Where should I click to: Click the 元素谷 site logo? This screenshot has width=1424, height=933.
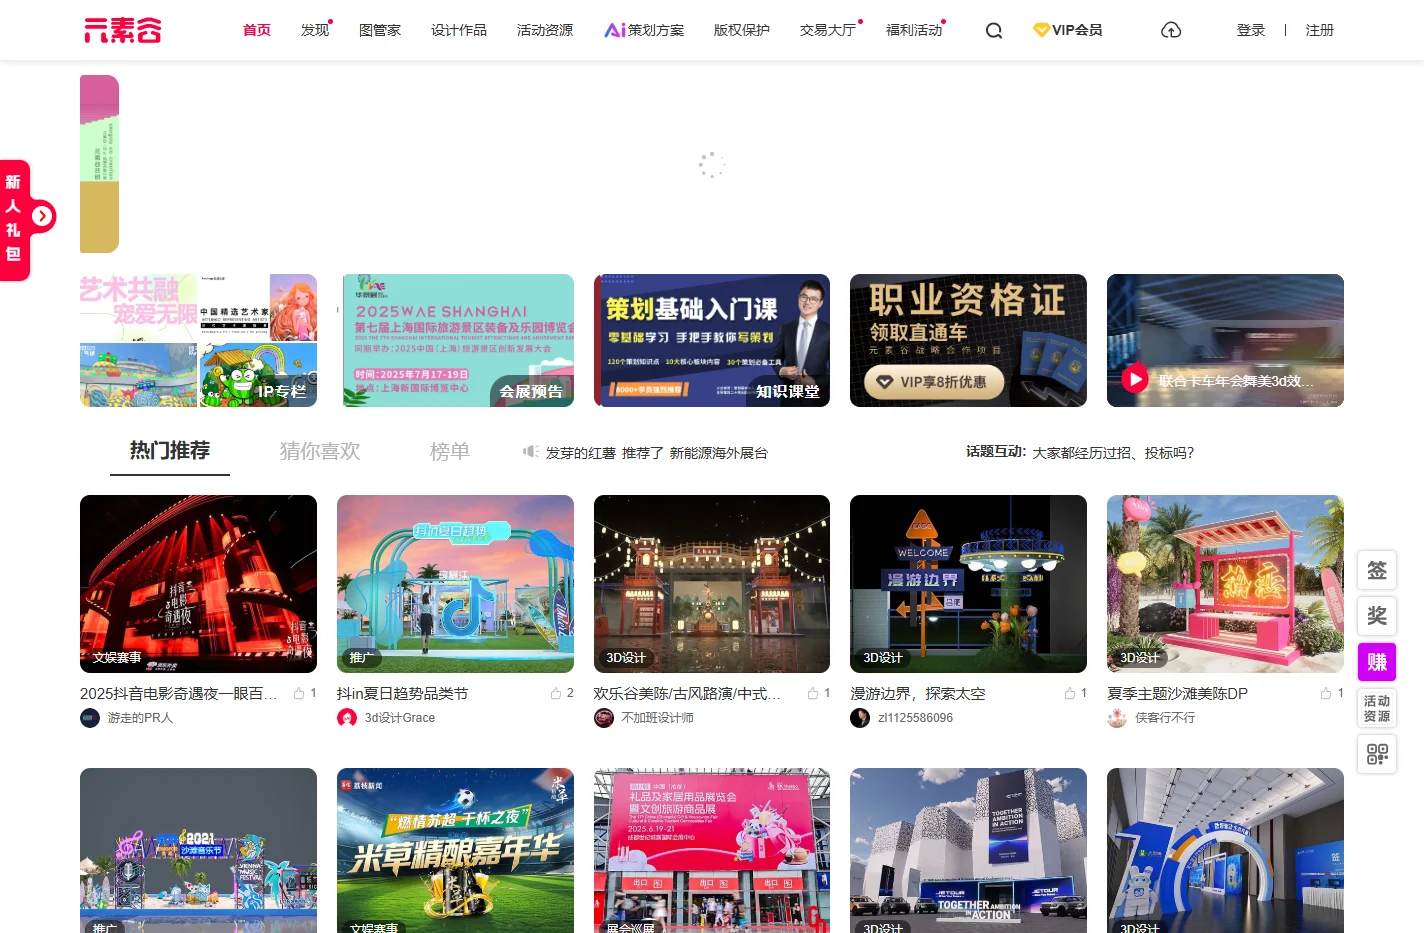click(122, 30)
